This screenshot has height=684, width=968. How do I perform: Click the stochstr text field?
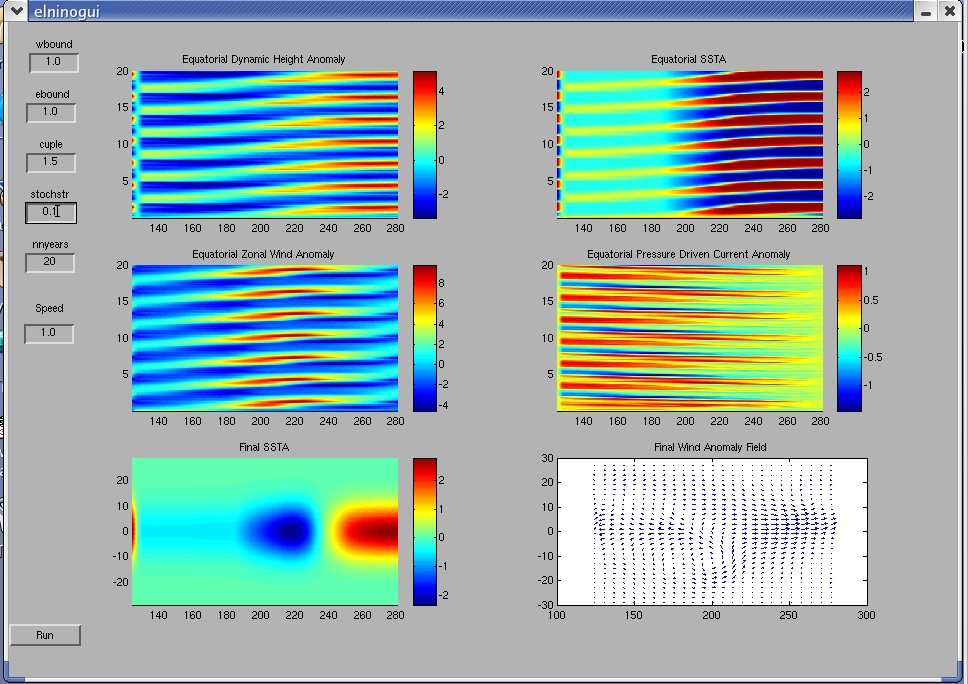51,212
